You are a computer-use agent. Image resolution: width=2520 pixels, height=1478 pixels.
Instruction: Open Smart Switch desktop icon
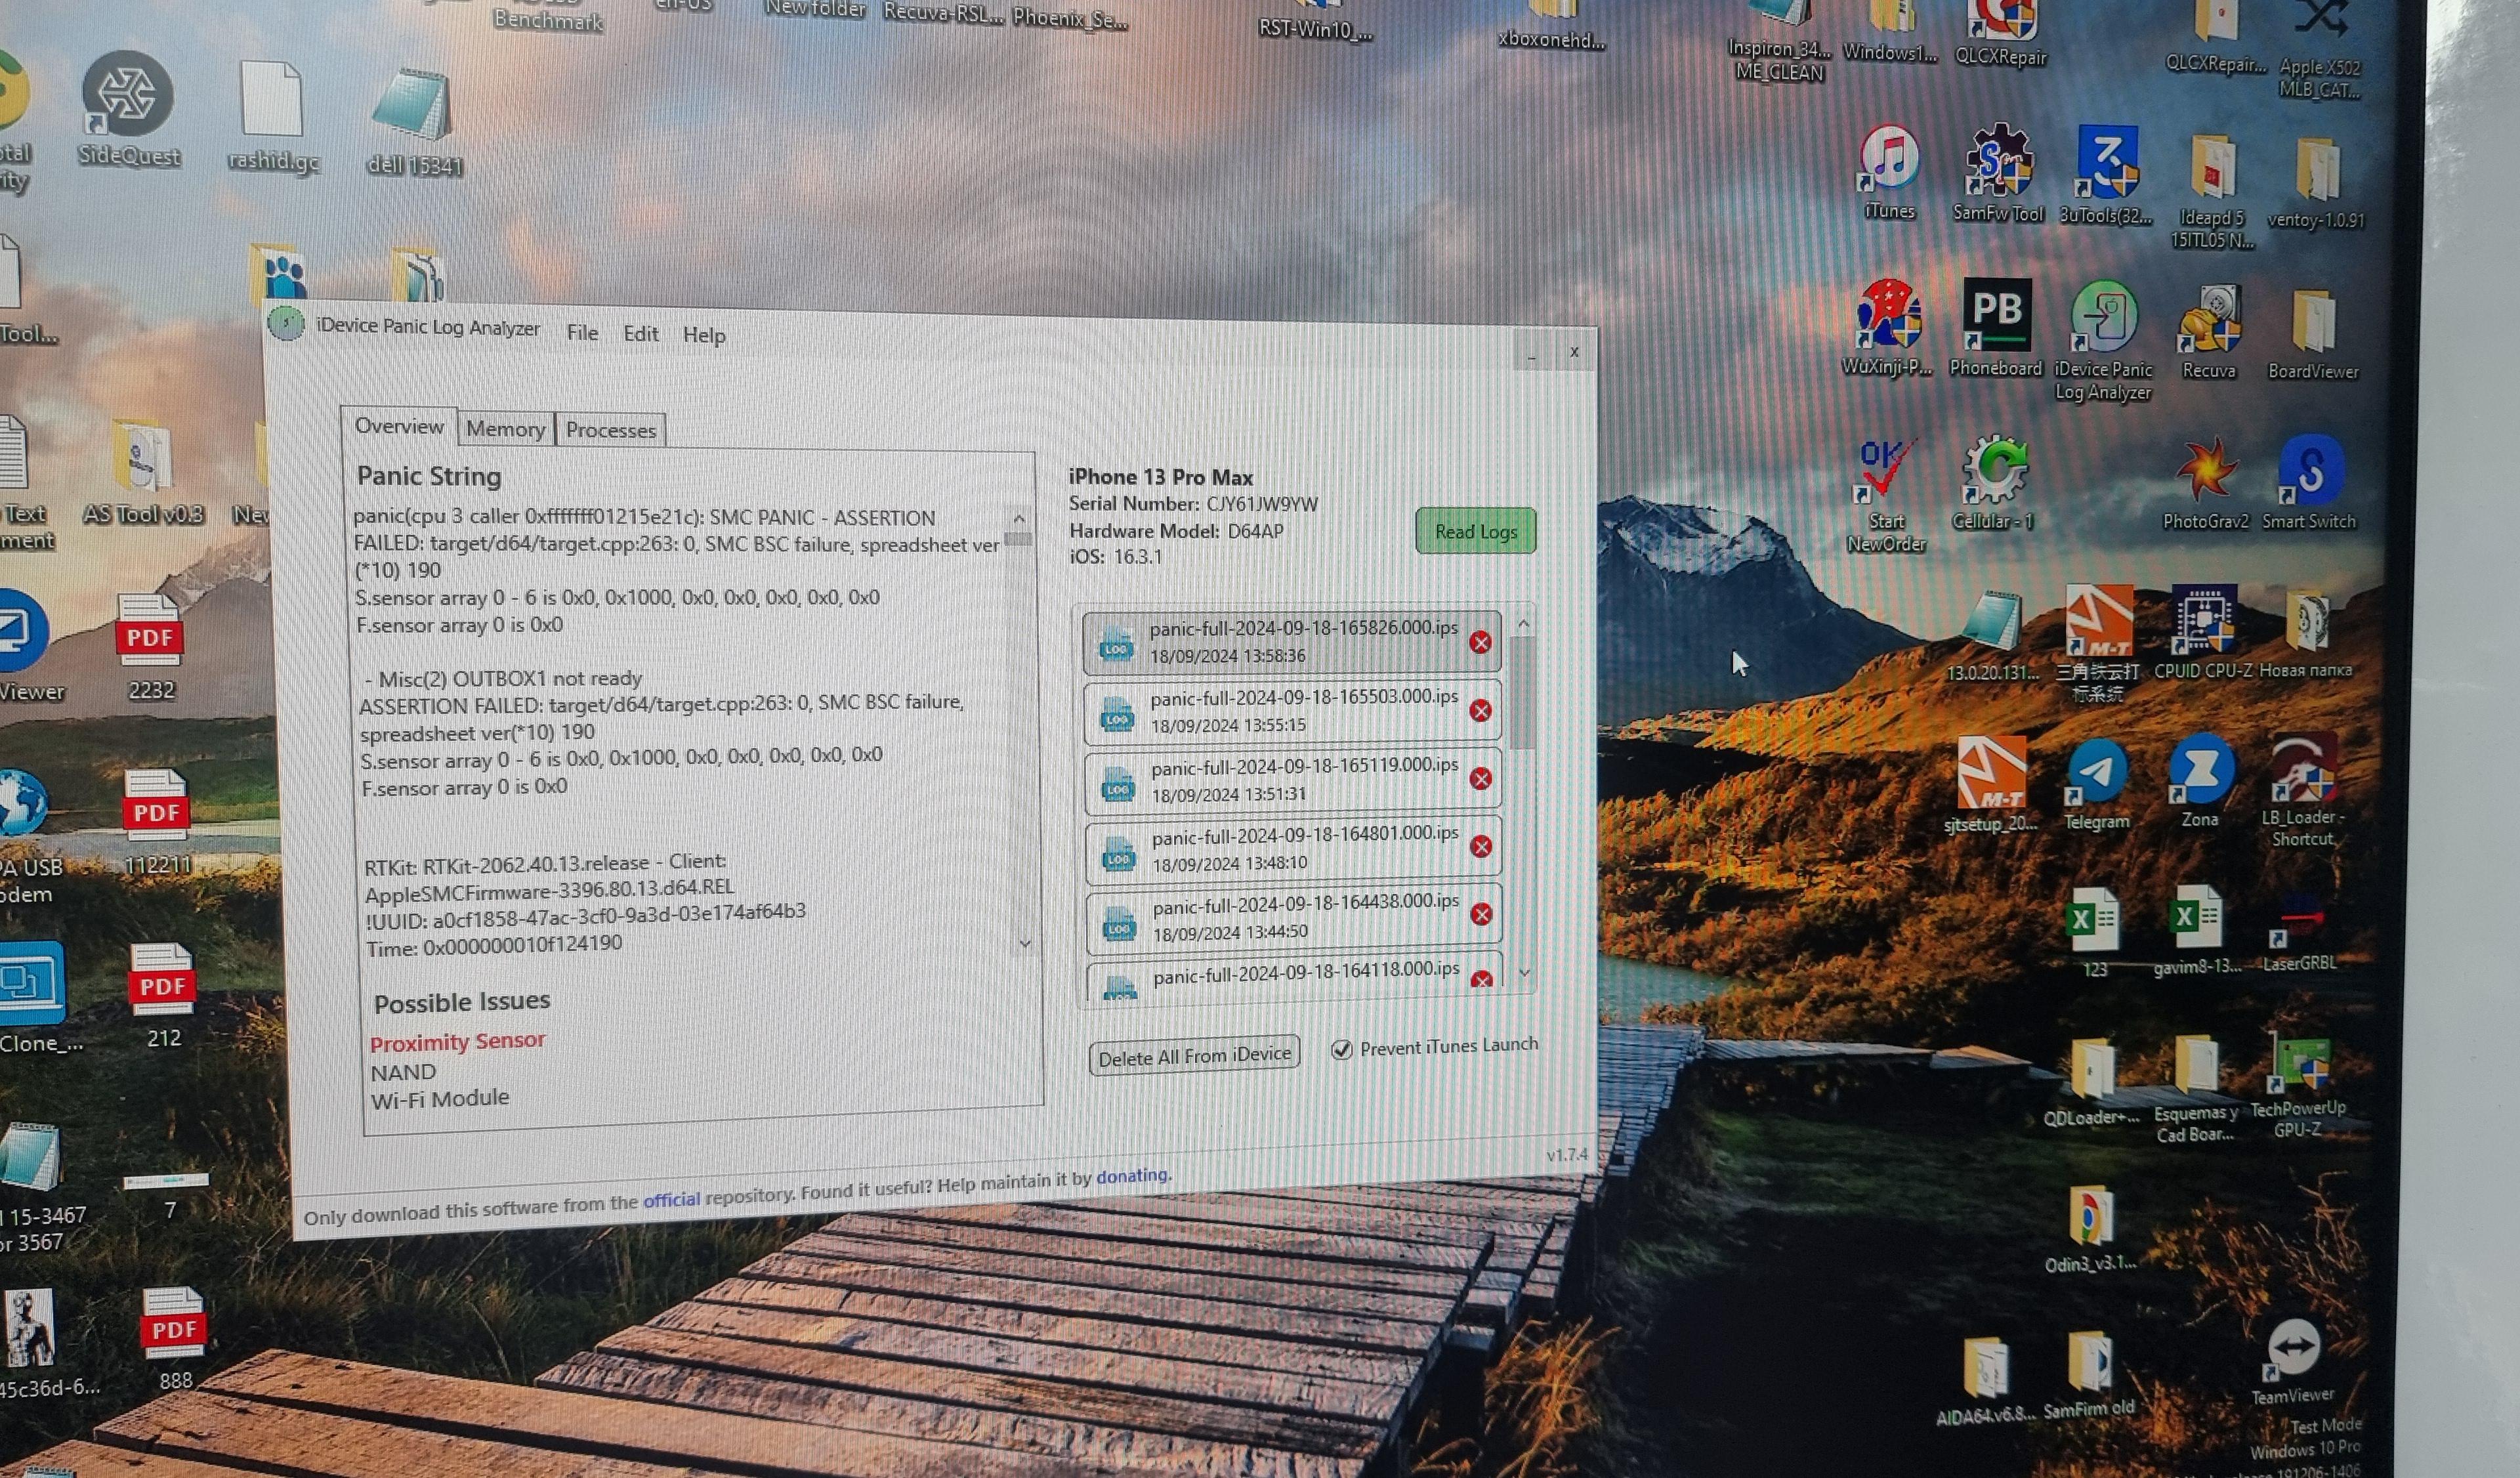(2308, 482)
